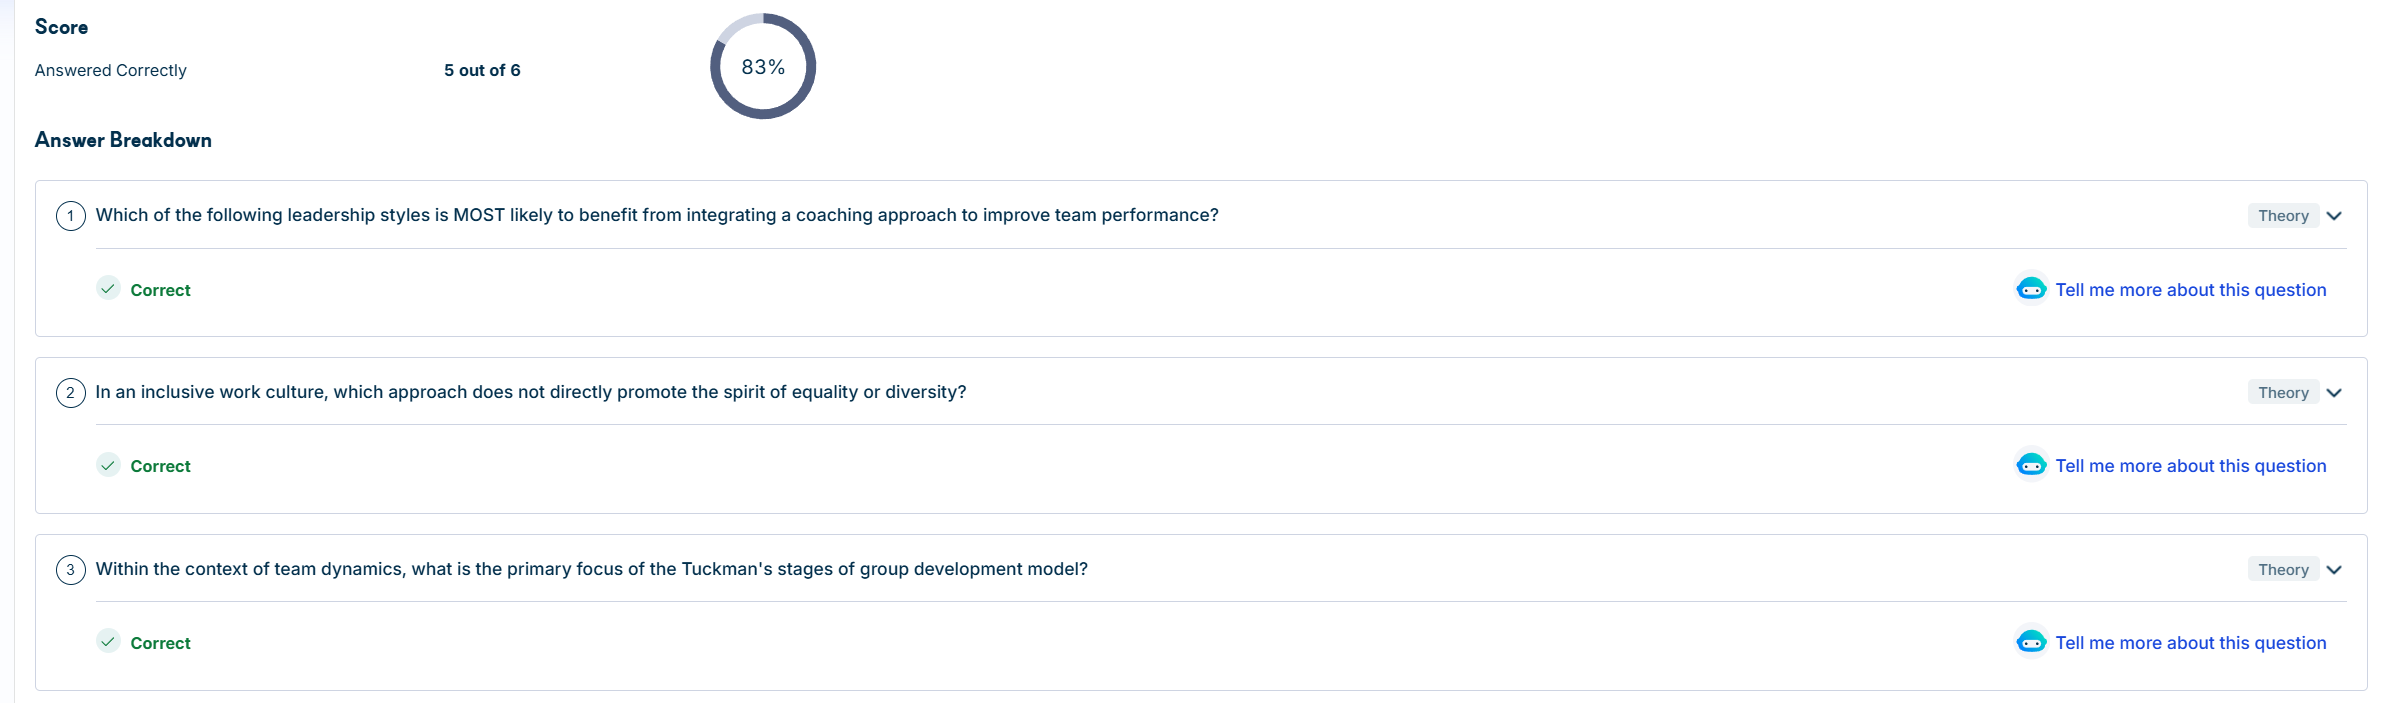This screenshot has height=703, width=2386.
Task: Click the chatbot icon under question 1
Action: coord(2031,289)
